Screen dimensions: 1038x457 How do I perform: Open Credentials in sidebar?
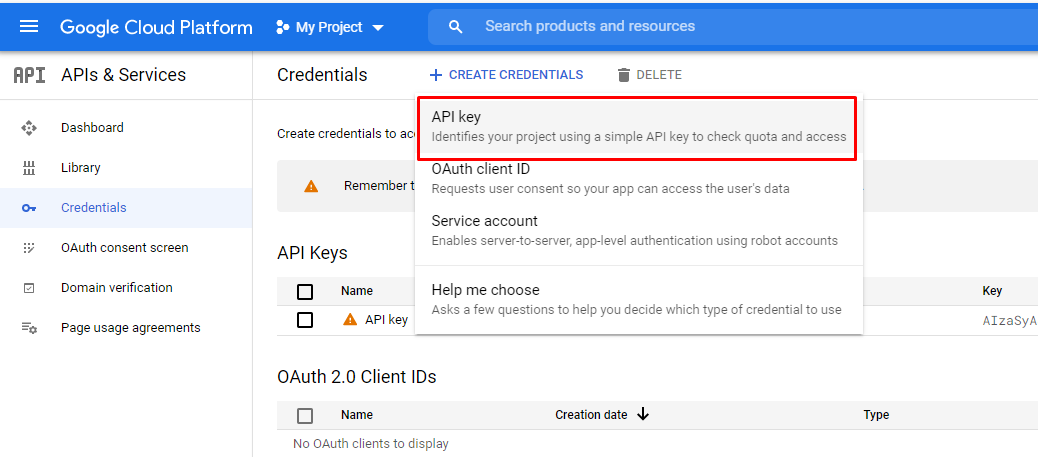click(x=126, y=208)
